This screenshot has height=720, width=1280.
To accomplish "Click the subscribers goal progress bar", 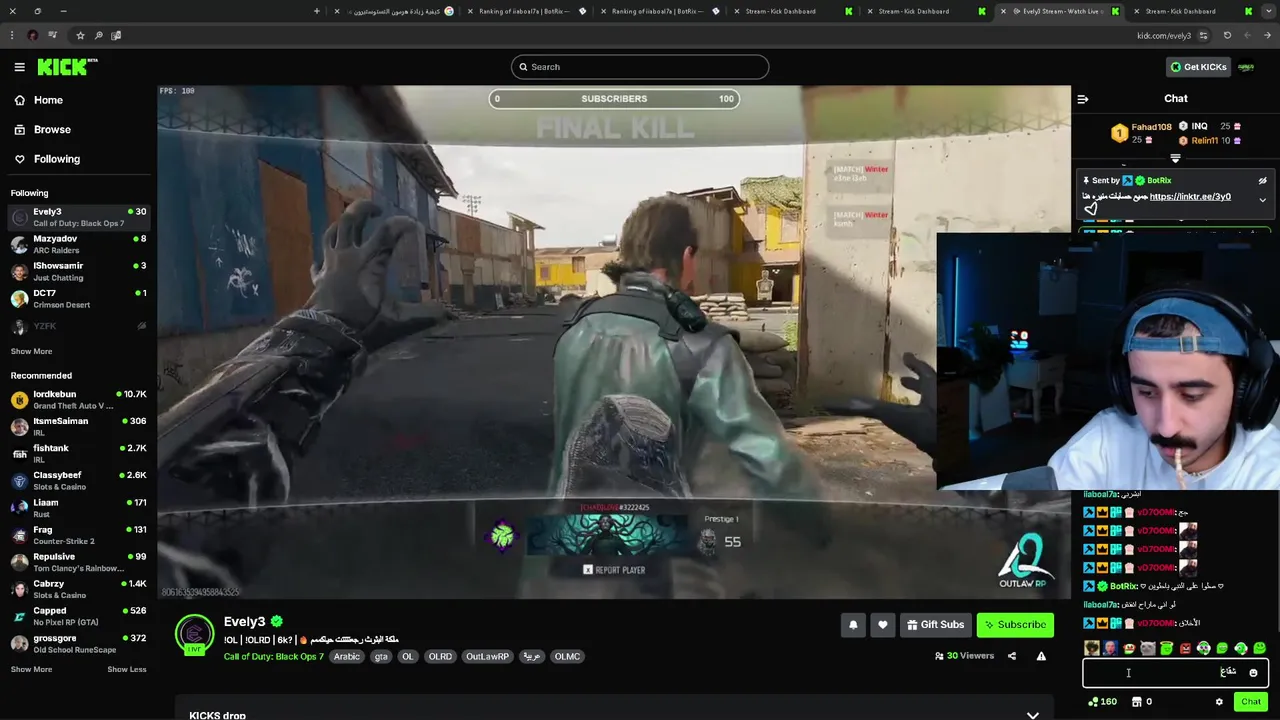I will [x=614, y=99].
